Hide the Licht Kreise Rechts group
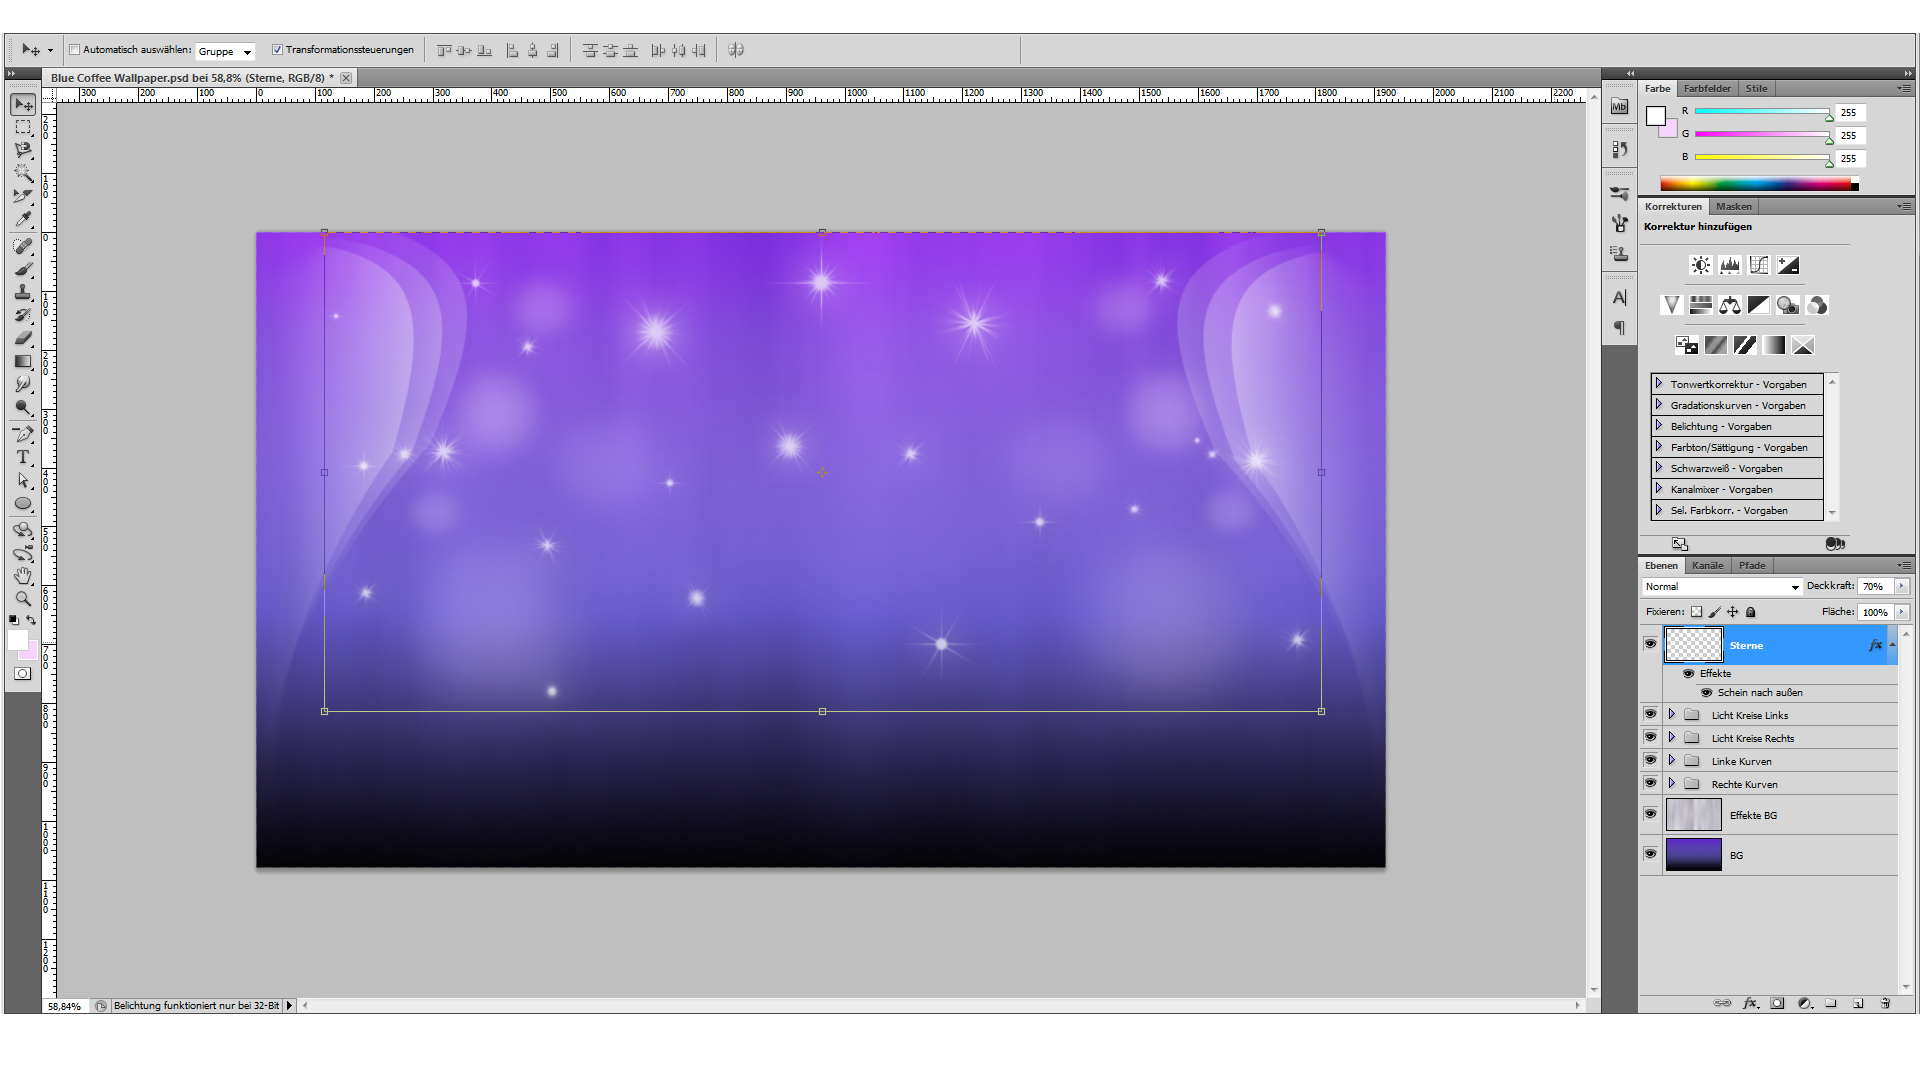Viewport: 1920px width, 1080px height. tap(1650, 737)
